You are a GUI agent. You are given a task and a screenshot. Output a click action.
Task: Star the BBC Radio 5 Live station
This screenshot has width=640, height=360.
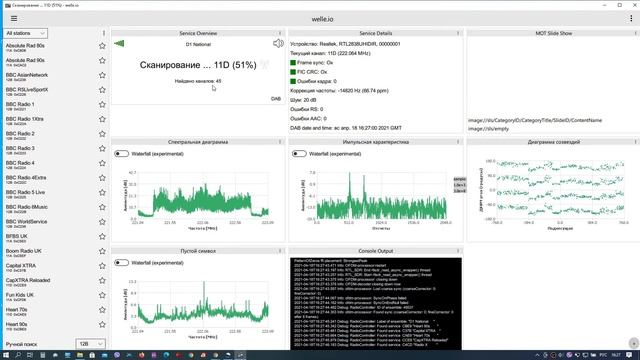pyautogui.click(x=102, y=193)
